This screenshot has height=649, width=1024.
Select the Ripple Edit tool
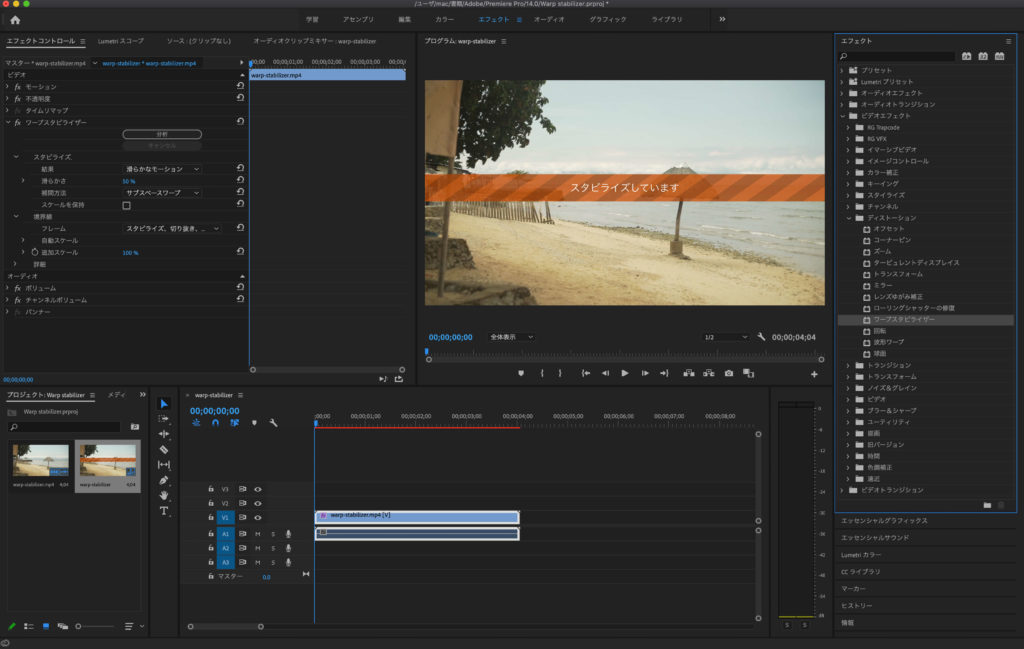coord(164,434)
